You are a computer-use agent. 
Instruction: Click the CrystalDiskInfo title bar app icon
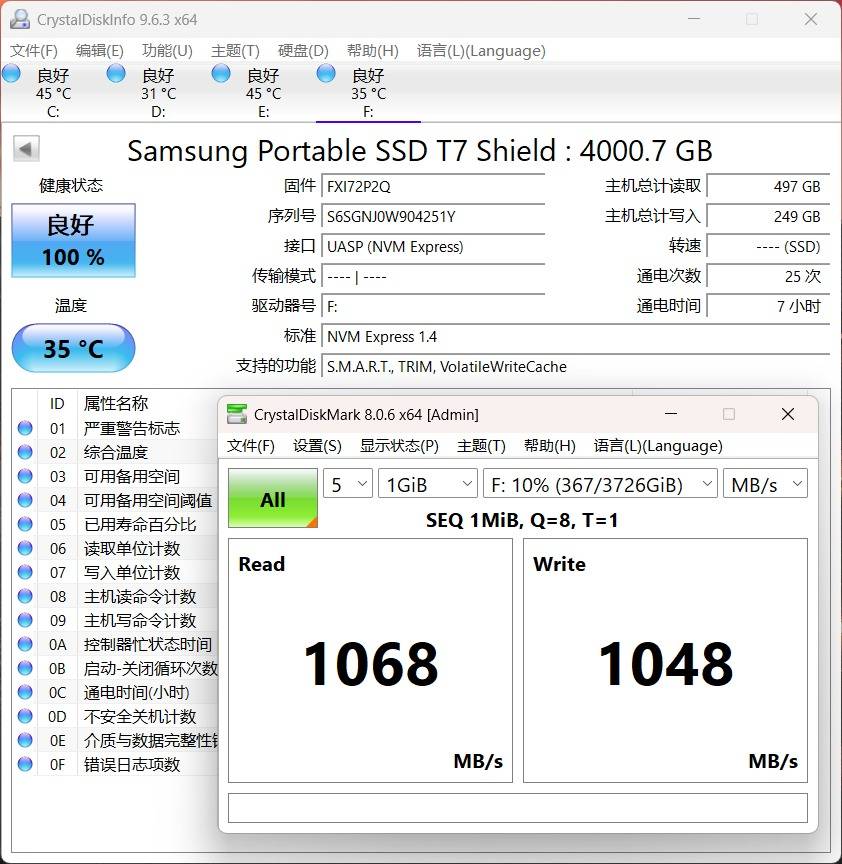click(19, 19)
